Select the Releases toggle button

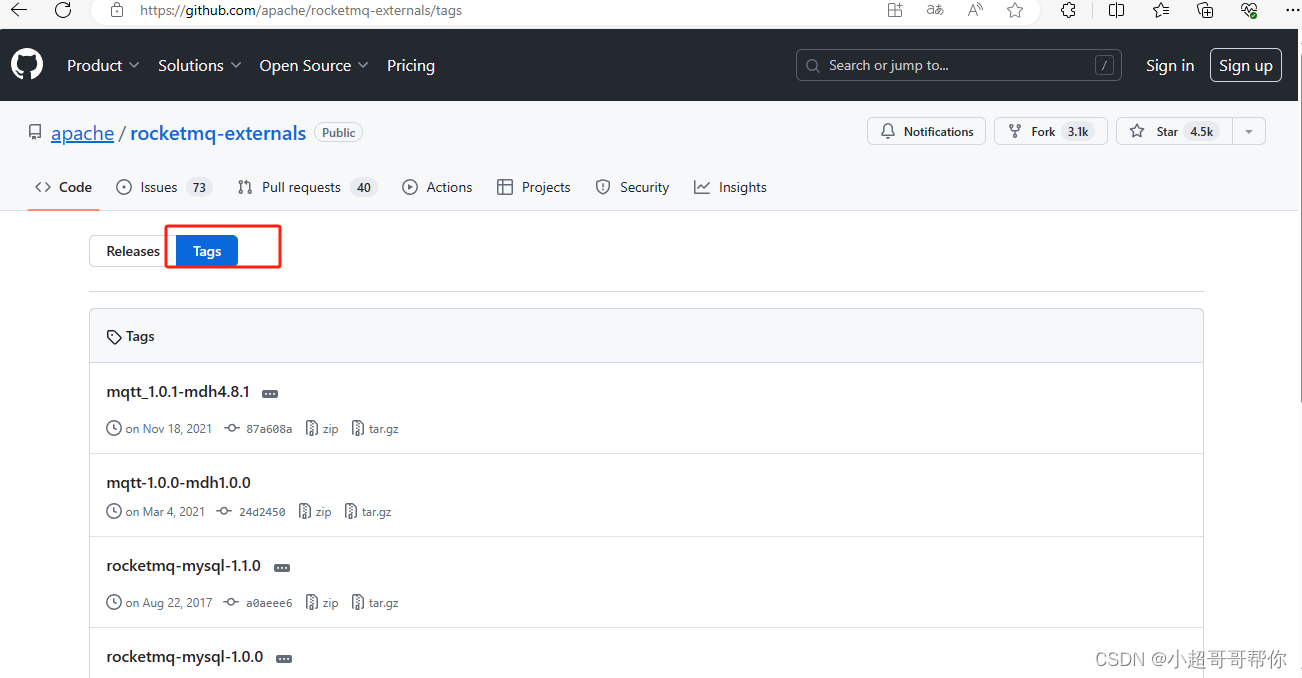tap(133, 251)
